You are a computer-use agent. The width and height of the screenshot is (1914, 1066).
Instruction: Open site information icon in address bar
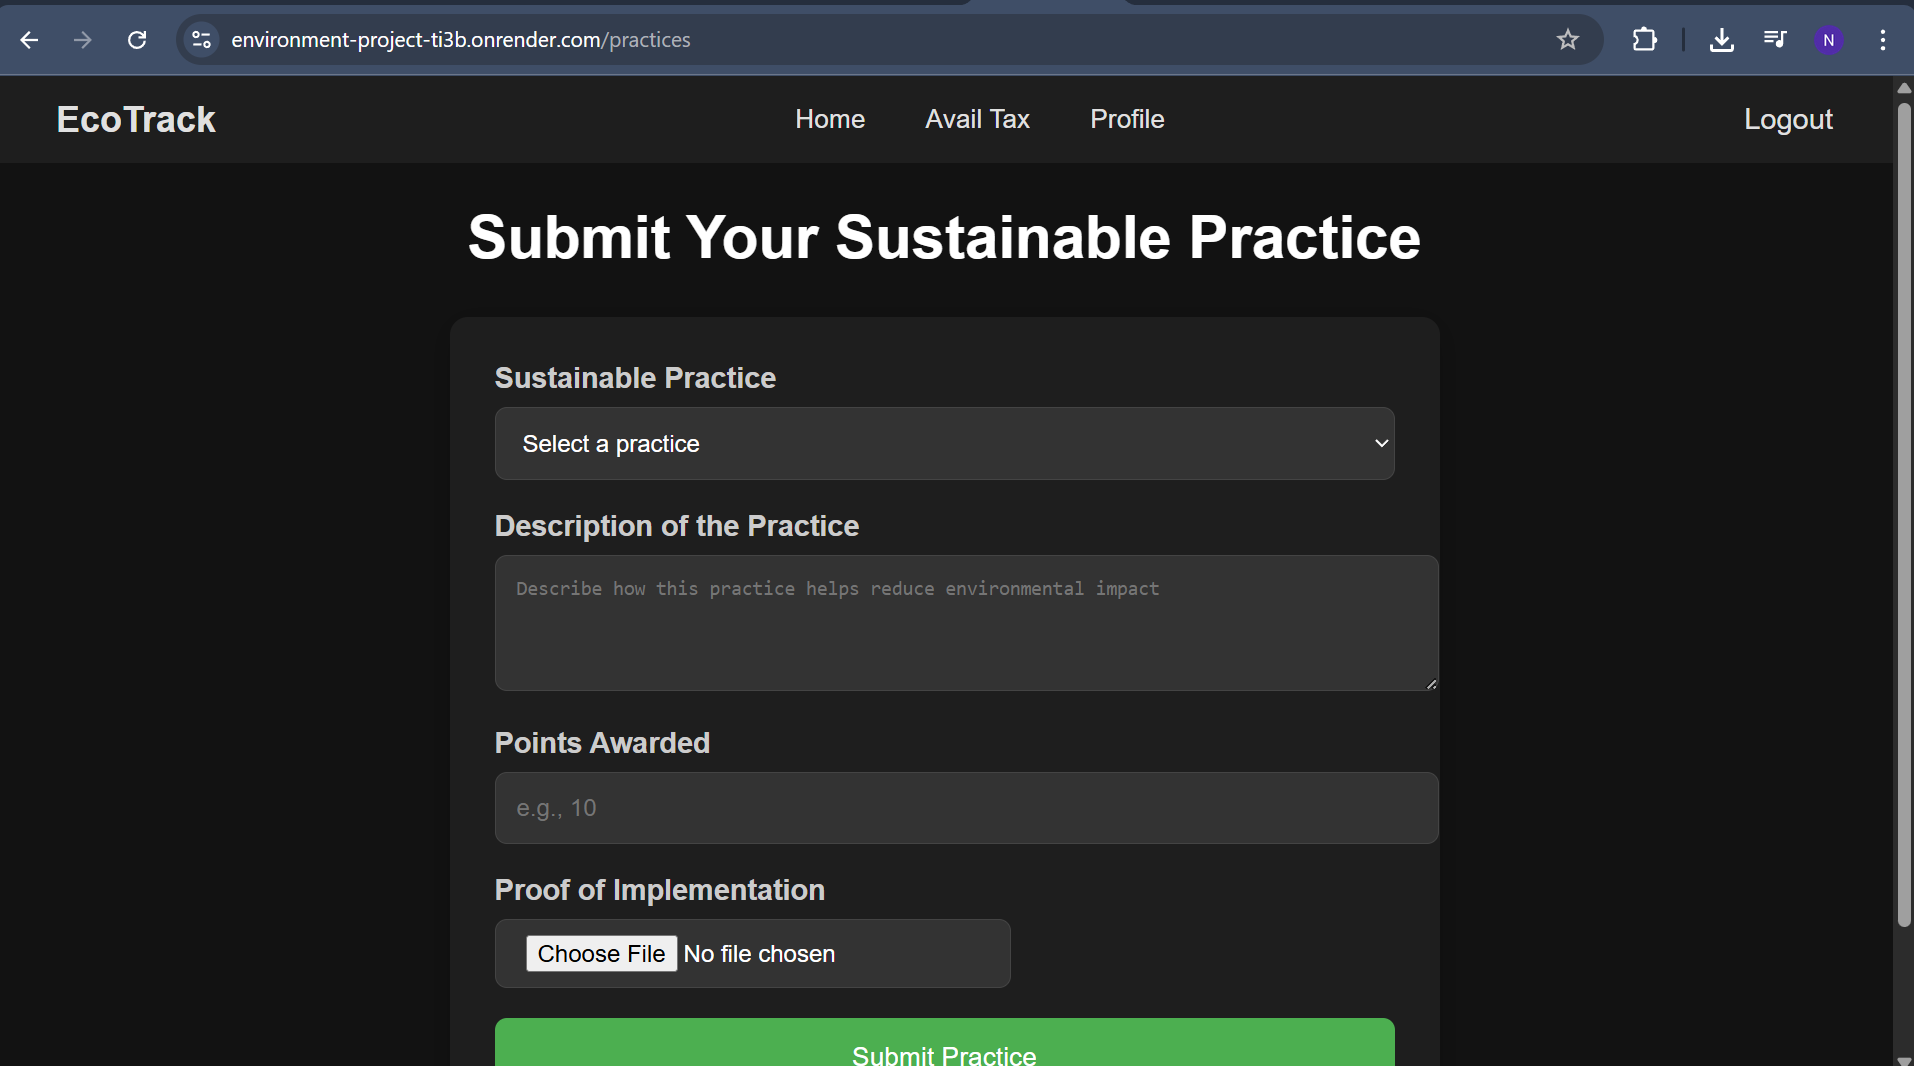[x=201, y=40]
